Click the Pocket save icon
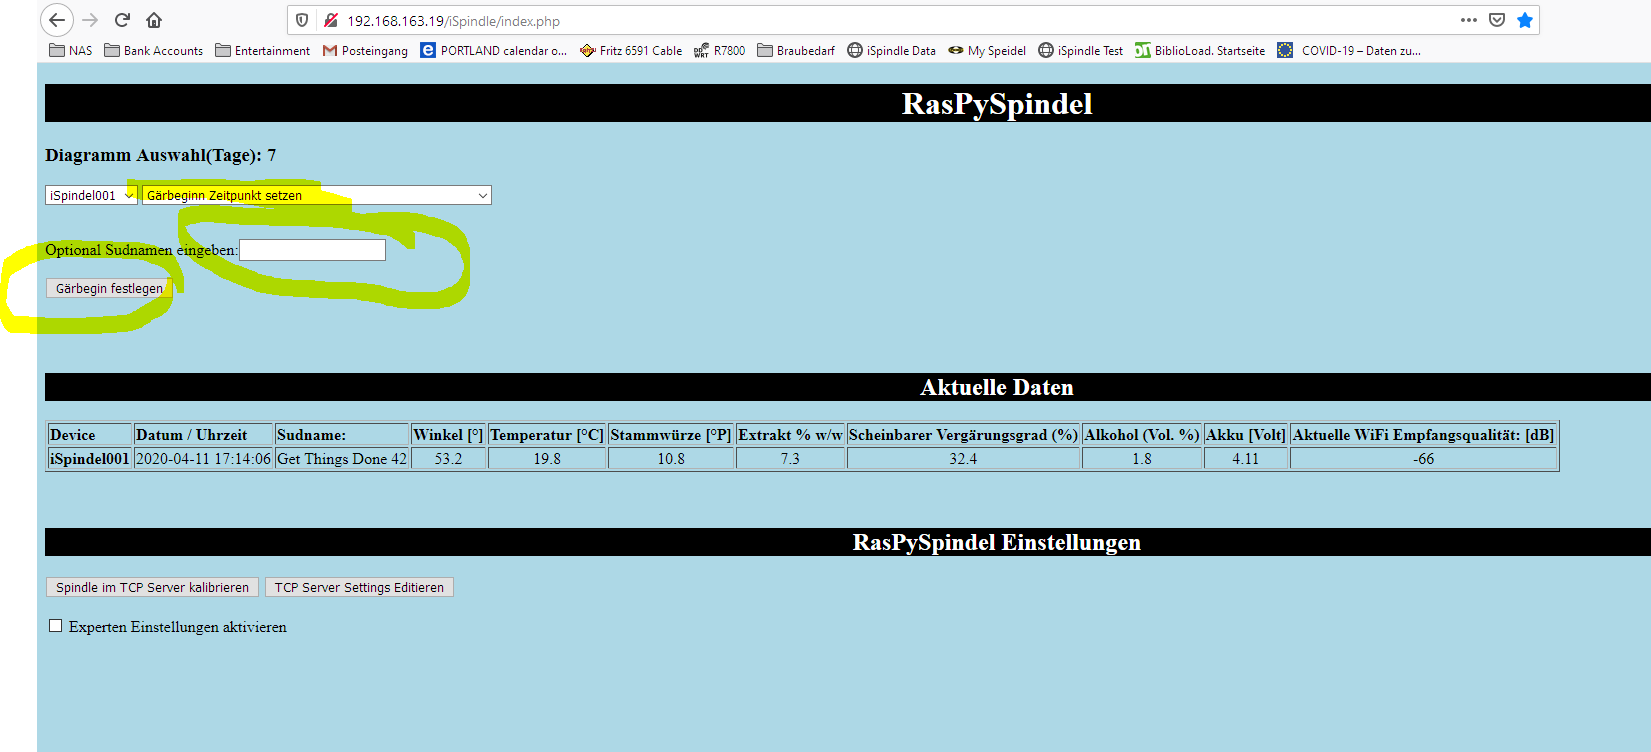Viewport: 1651px width, 752px height. [1496, 20]
